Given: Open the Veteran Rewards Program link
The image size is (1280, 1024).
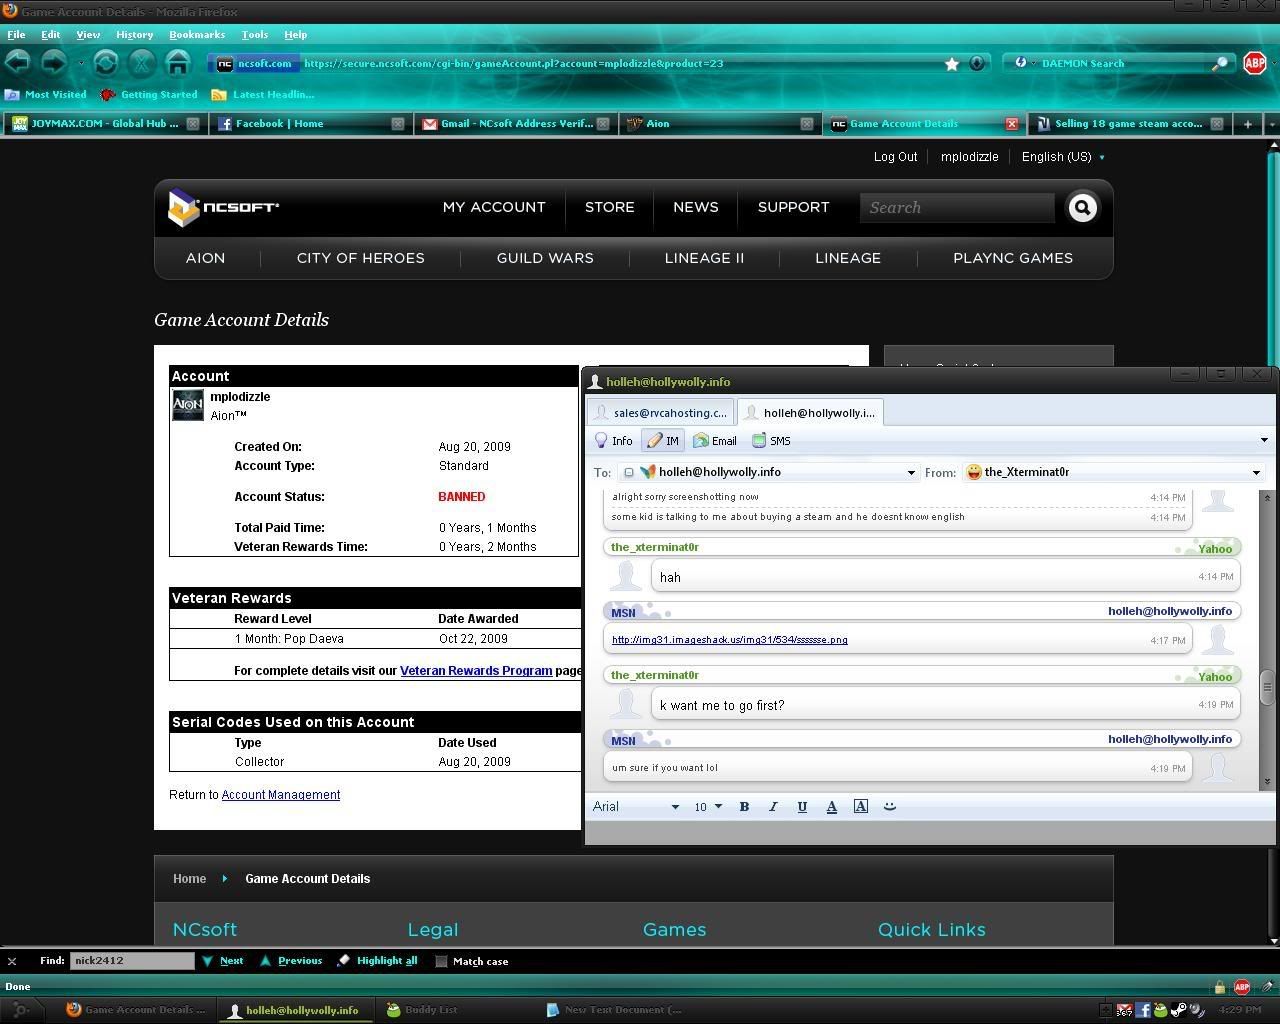Looking at the screenshot, I should click(x=476, y=670).
